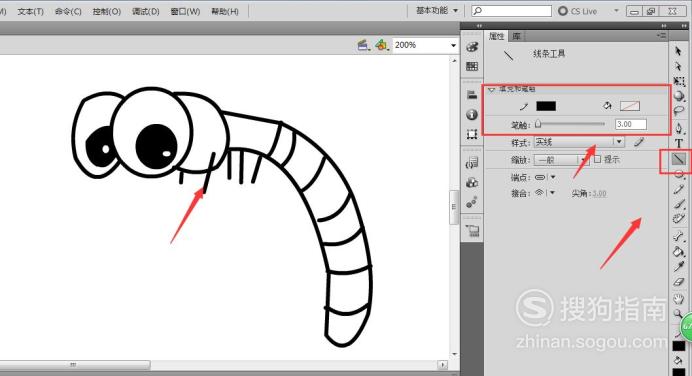The image size is (692, 376).
Task: Open the 基本功能 workspace dropdown
Action: [436, 11]
